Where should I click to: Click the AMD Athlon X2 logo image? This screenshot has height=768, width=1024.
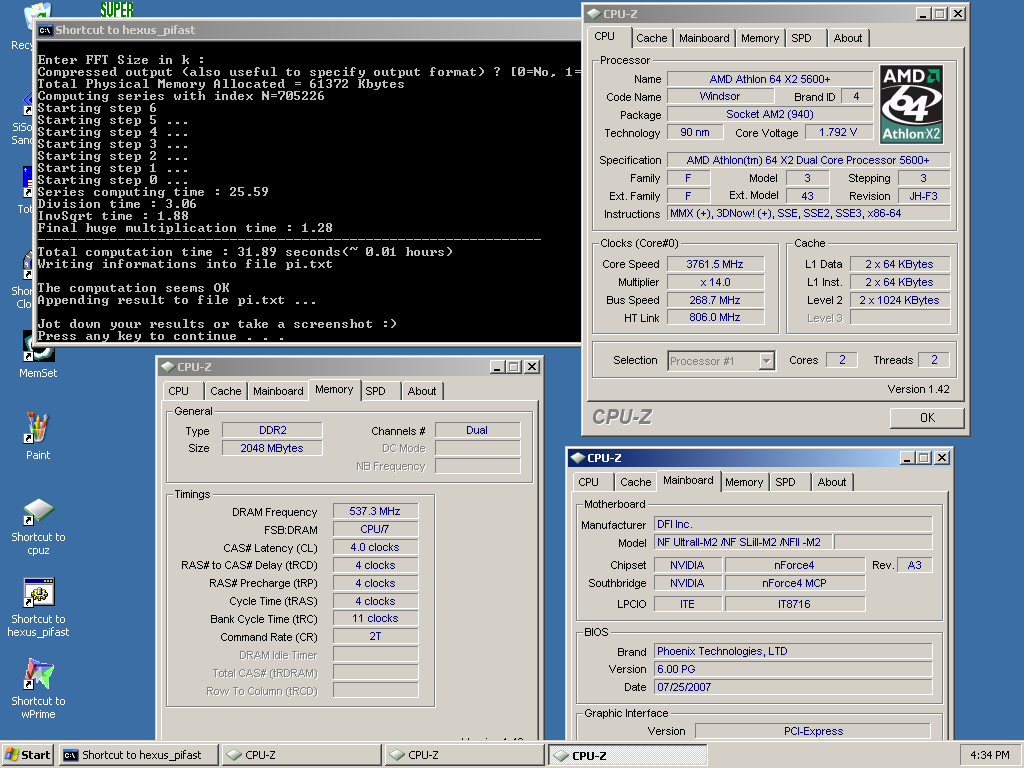point(911,104)
